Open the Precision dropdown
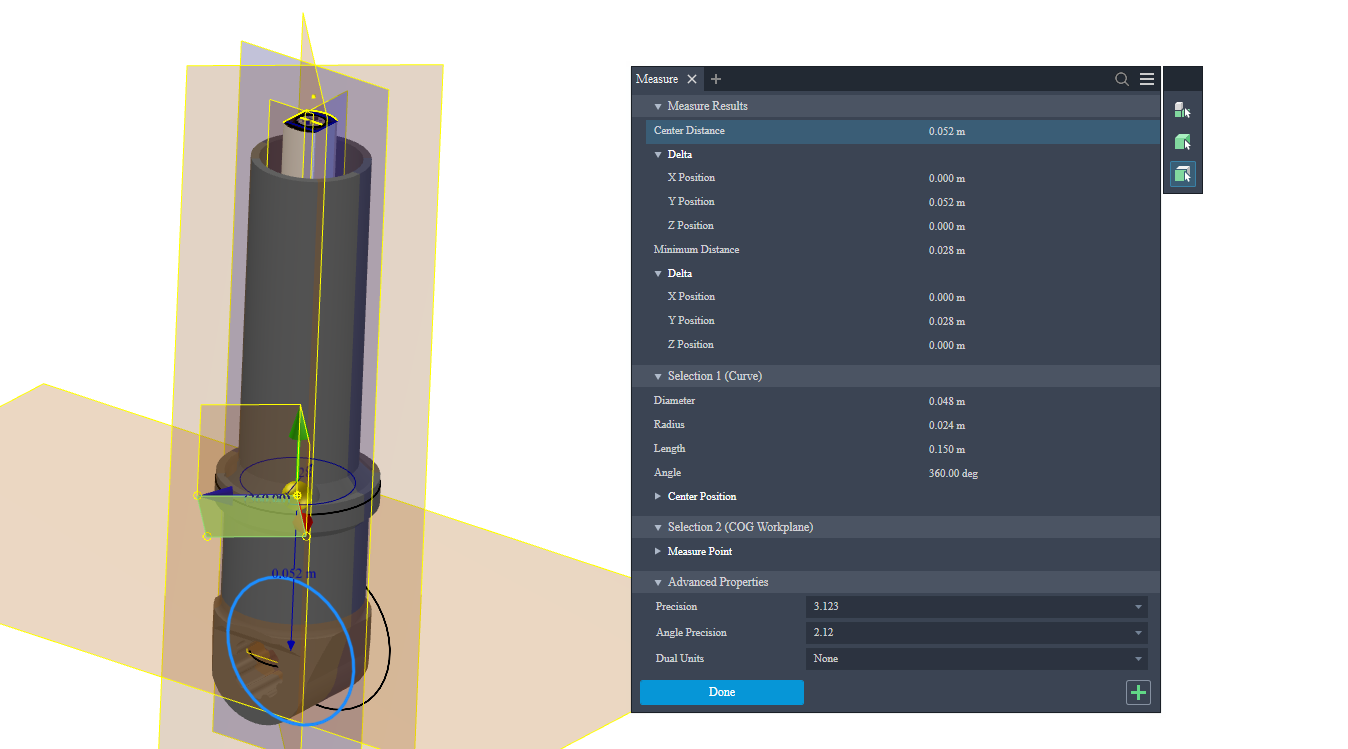The height and width of the screenshot is (749, 1348). pyautogui.click(x=976, y=607)
